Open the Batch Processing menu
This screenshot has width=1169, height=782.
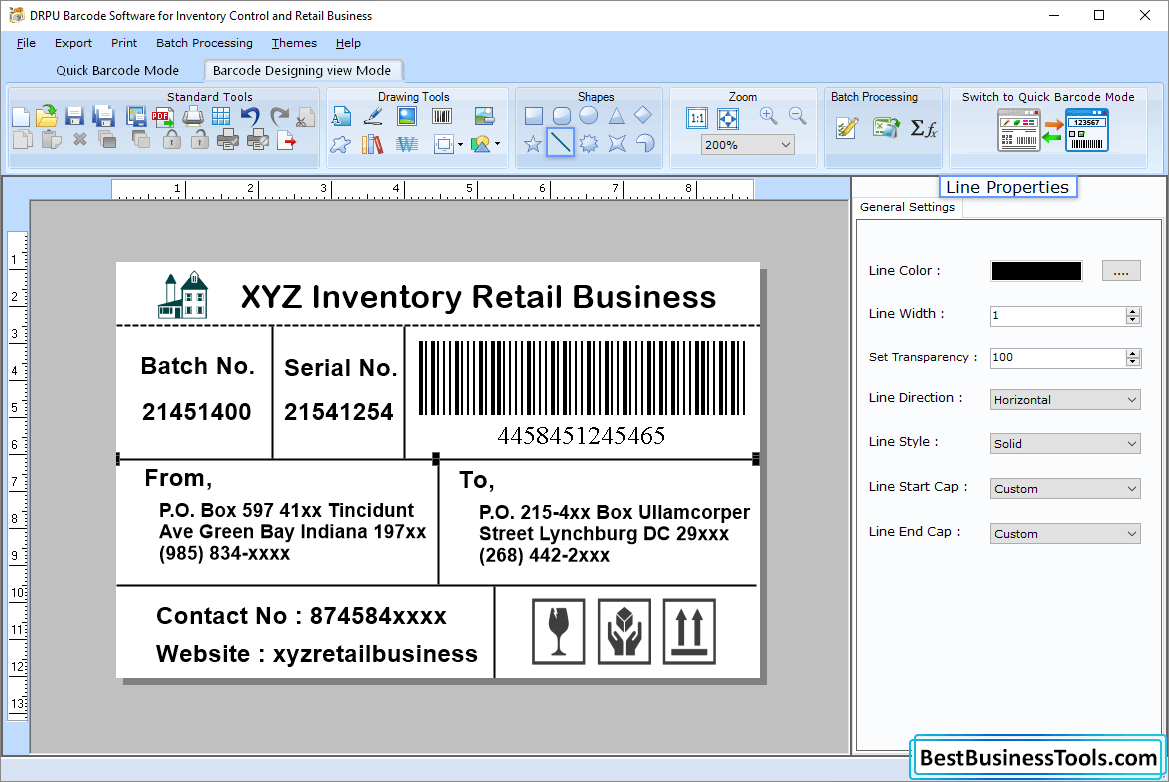pyautogui.click(x=204, y=43)
